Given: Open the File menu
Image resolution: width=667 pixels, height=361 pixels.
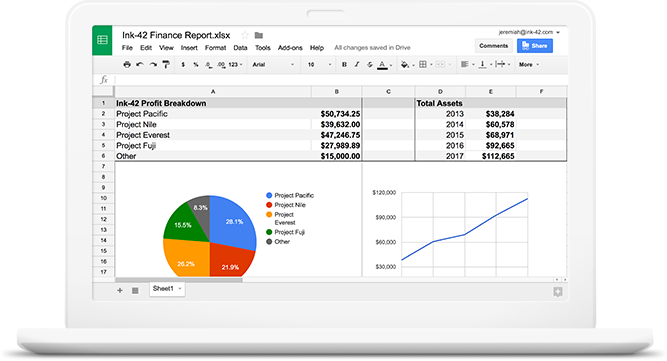Looking at the screenshot, I should [127, 48].
